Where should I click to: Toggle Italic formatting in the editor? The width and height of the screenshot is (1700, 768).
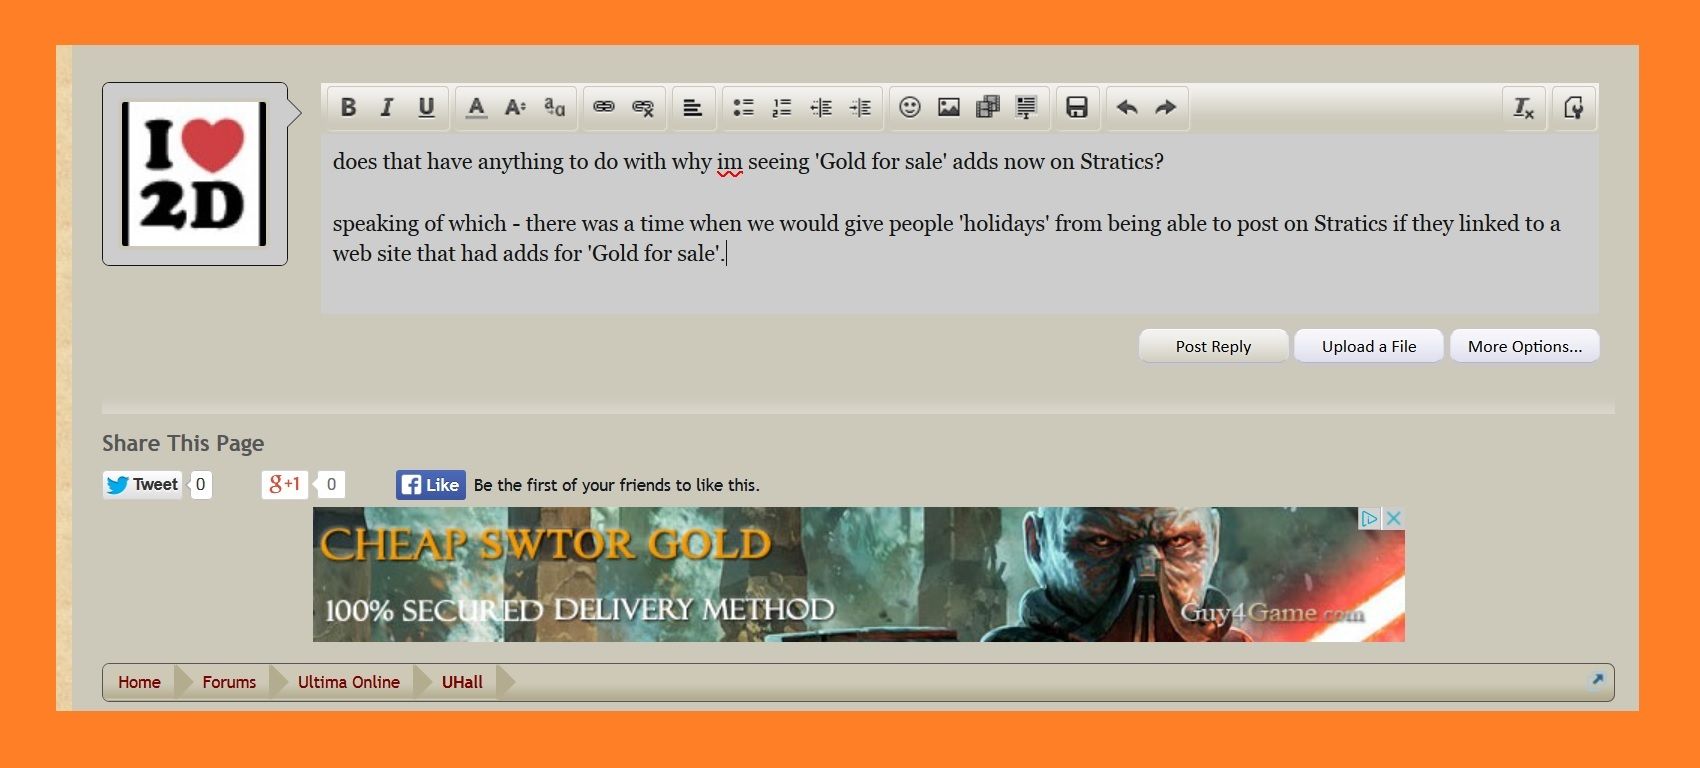pyautogui.click(x=387, y=107)
